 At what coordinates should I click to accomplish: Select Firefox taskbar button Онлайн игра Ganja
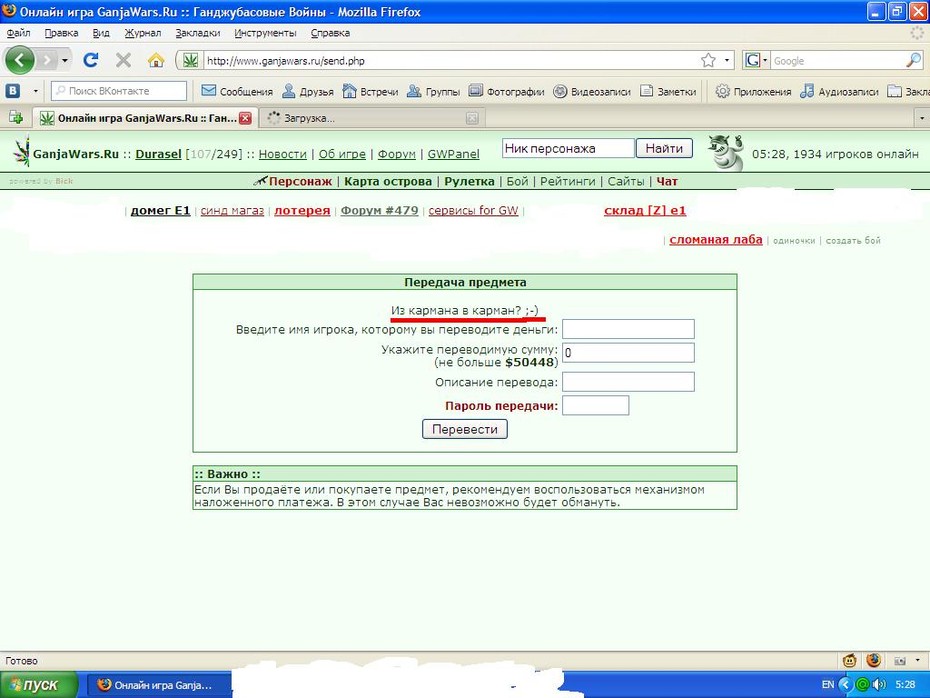pos(159,685)
